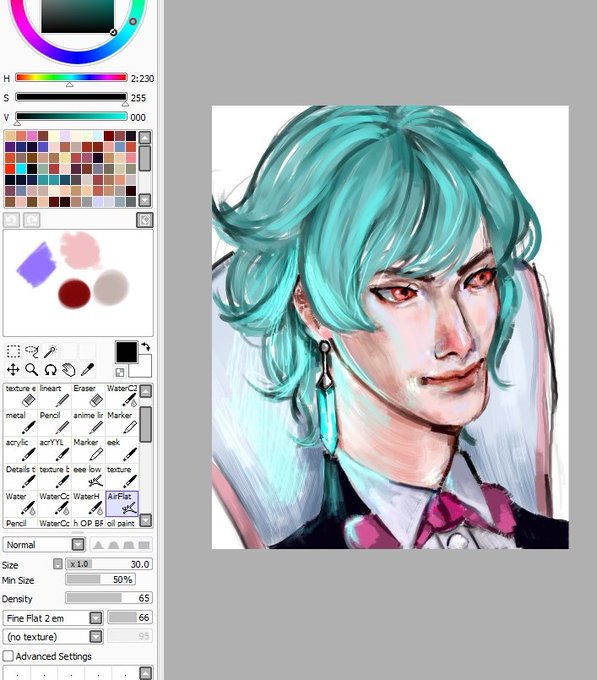Adjust the Value slider bar

pyautogui.click(x=71, y=116)
